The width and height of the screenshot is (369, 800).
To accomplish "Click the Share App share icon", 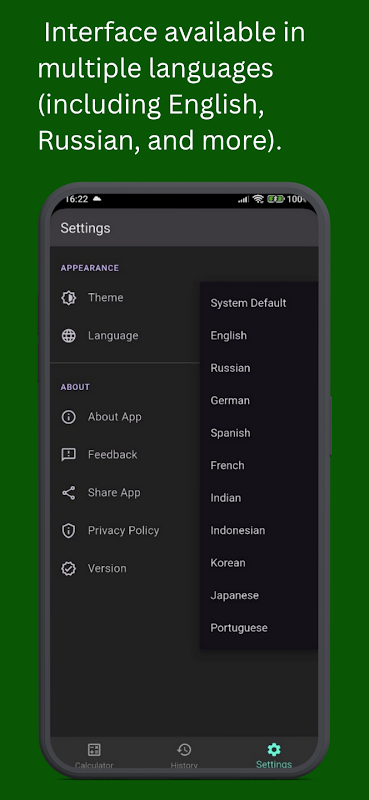I will [68, 493].
